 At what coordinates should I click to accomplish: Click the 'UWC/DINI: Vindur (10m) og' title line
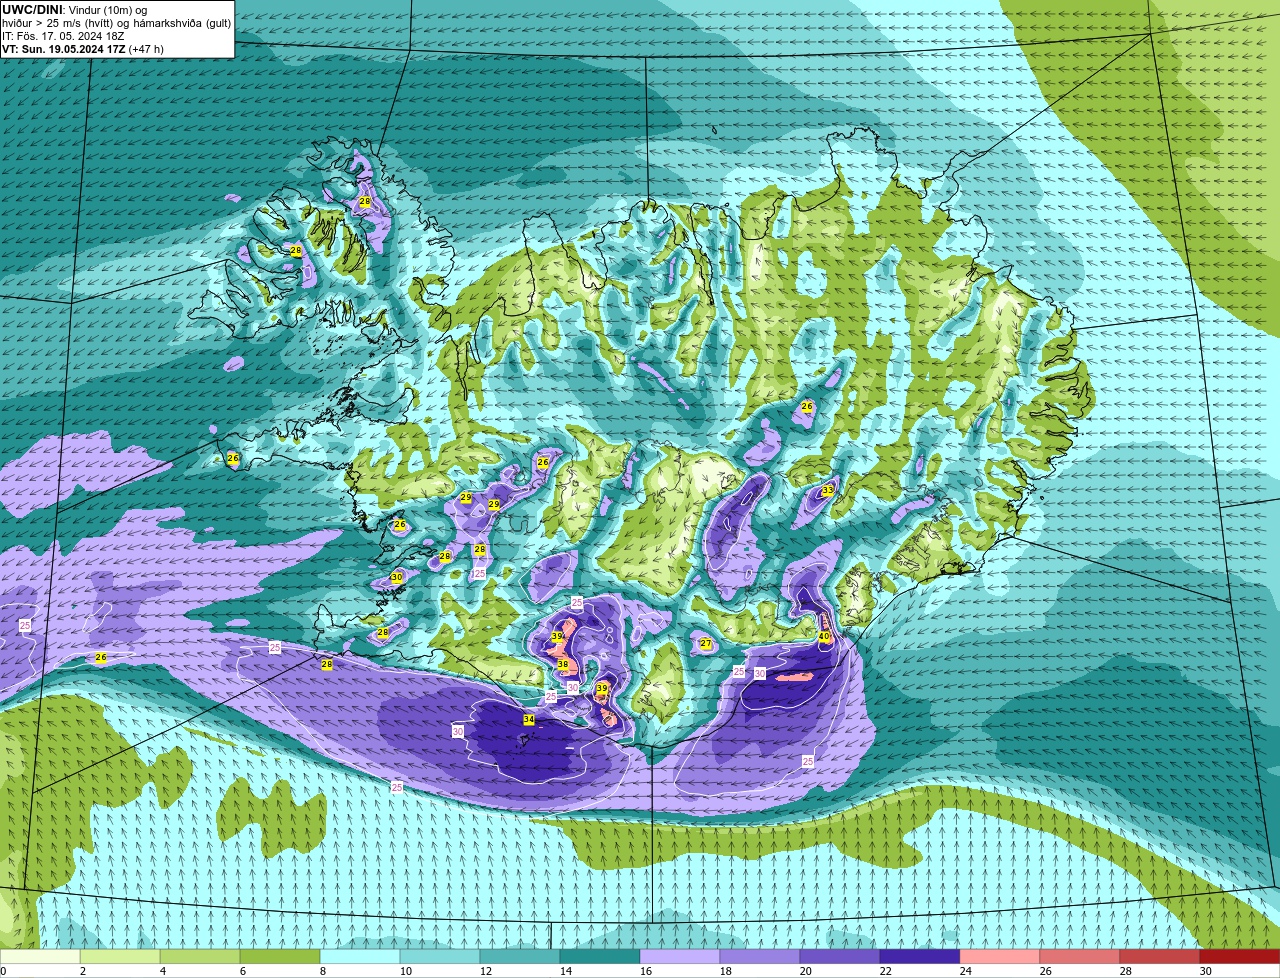75,10
